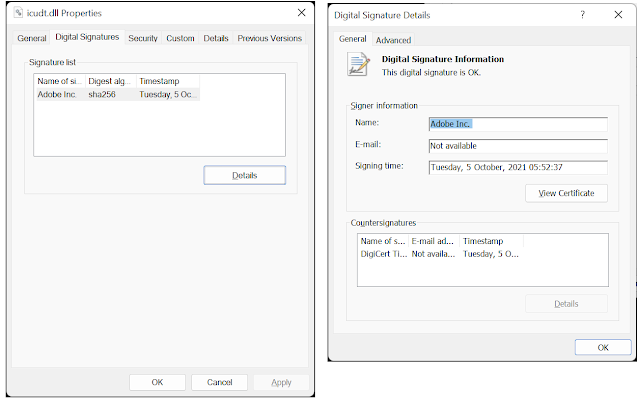Close the icudt.dll Properties window
638x400 pixels.
302,13
